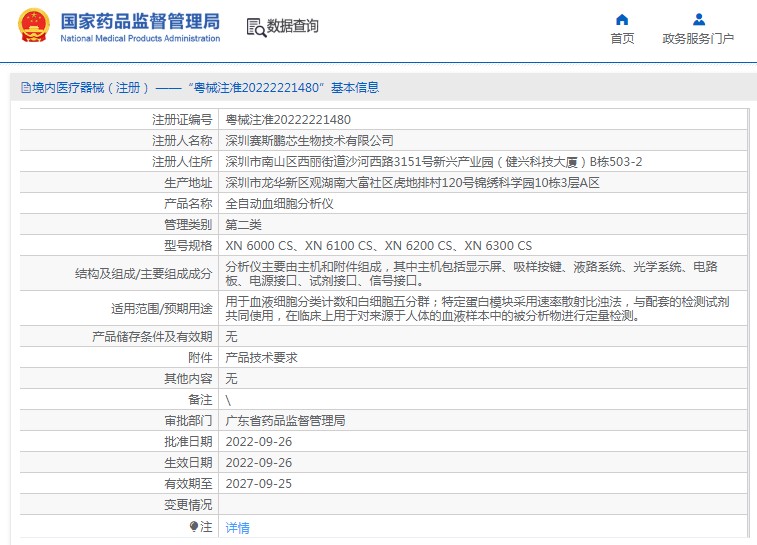
Task: Click National Medical Products Administration subtitle
Action: pyautogui.click(x=140, y=39)
